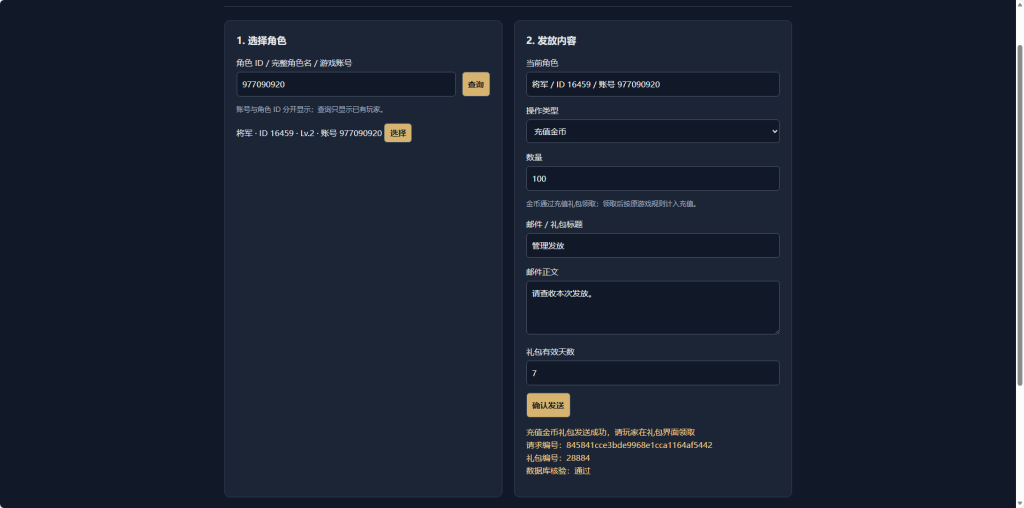The width and height of the screenshot is (1024, 508).
Task: Click hint text 账号与角色 ID 分开显示
Action: (x=310, y=110)
